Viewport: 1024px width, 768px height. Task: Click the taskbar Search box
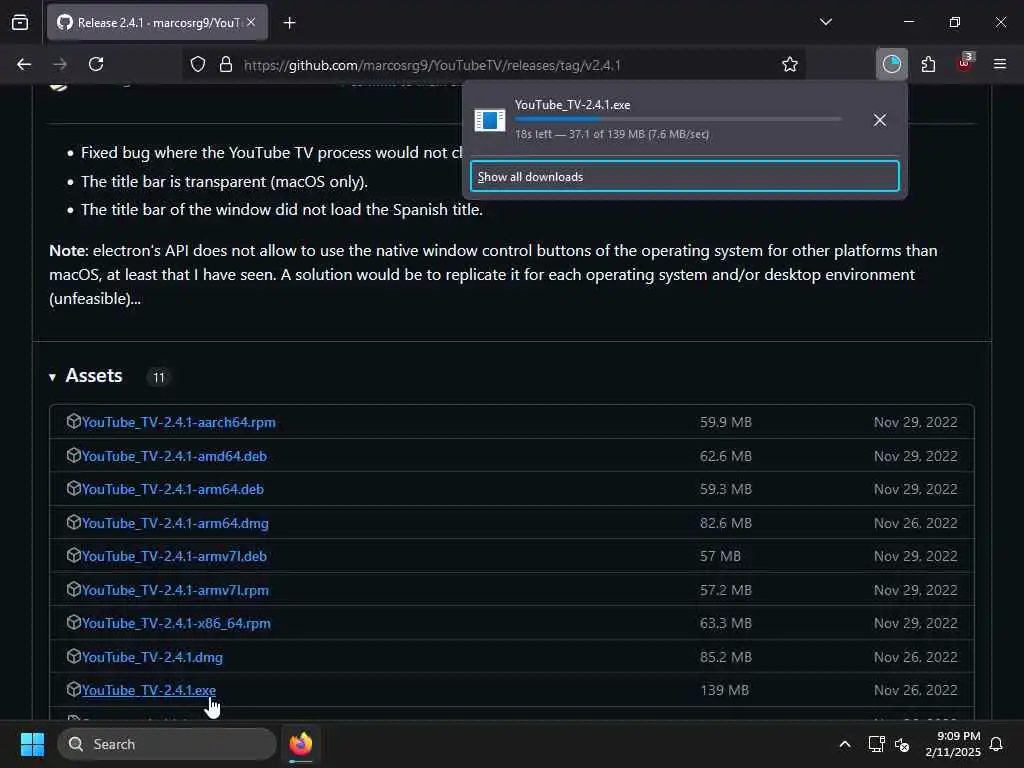pos(167,744)
